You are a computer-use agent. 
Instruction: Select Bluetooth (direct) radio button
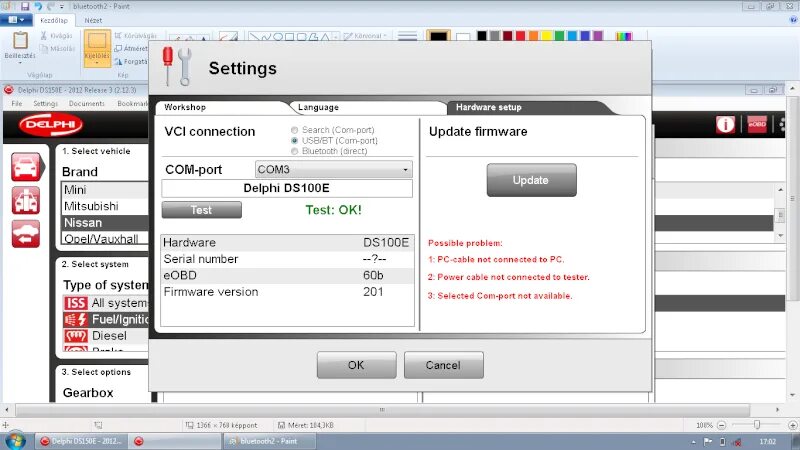coord(294,151)
